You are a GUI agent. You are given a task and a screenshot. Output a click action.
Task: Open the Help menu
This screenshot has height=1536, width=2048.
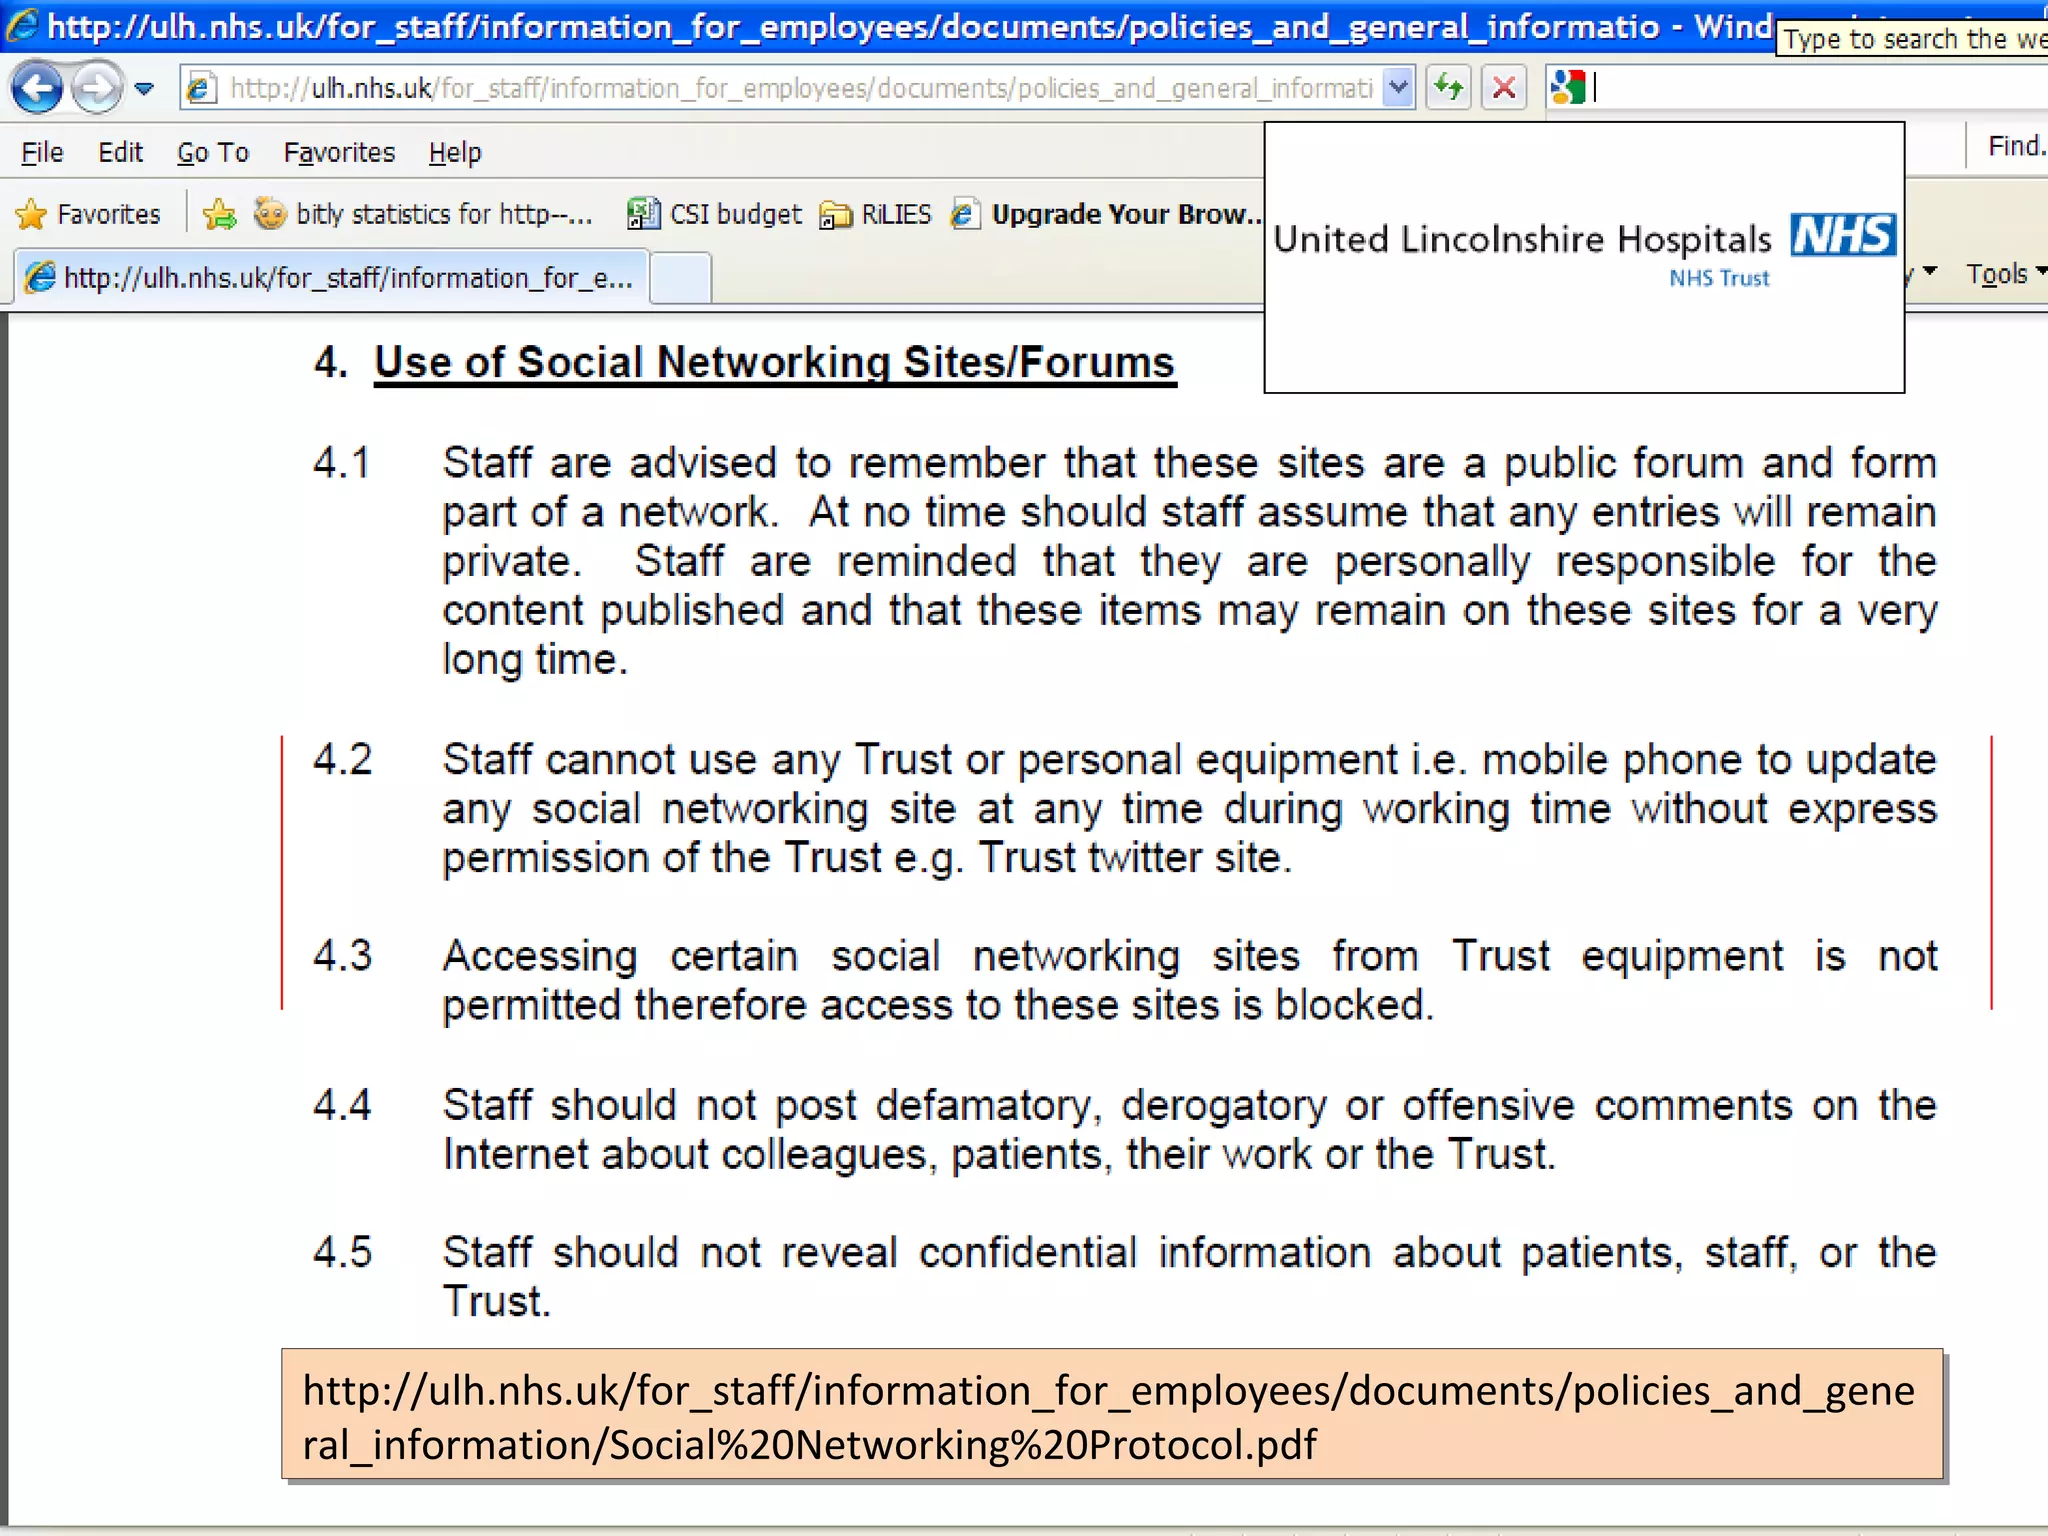coord(455,152)
